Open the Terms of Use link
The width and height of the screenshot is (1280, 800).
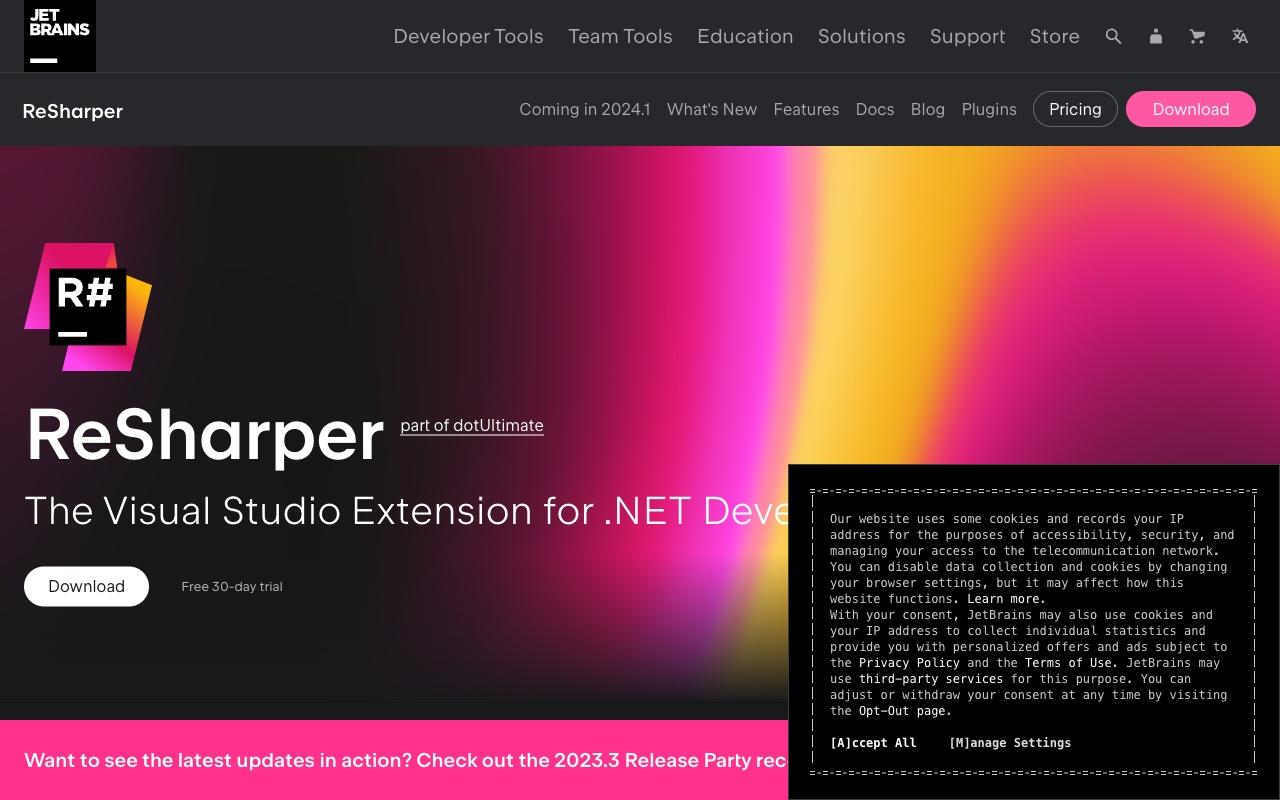tap(1071, 663)
